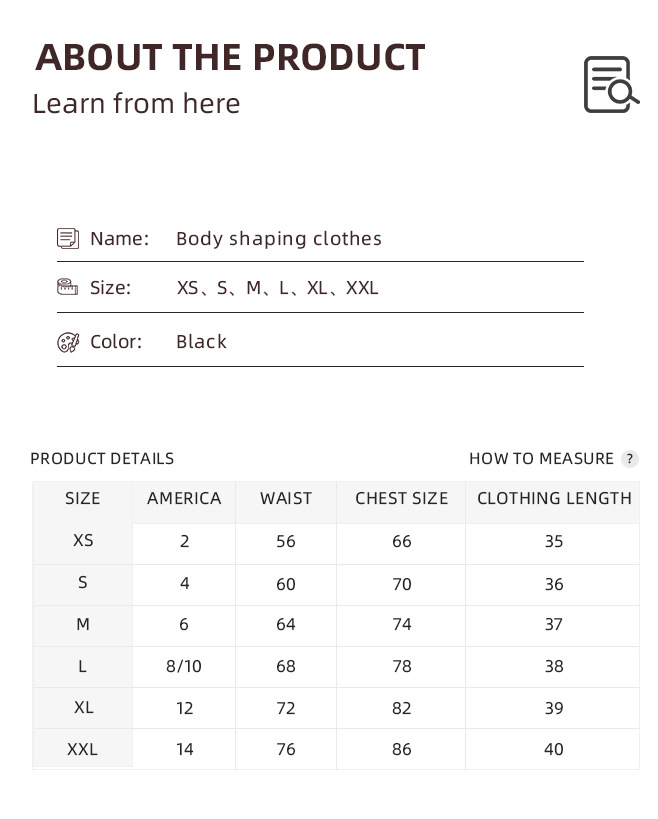Click the Name note icon

[x=68, y=238]
